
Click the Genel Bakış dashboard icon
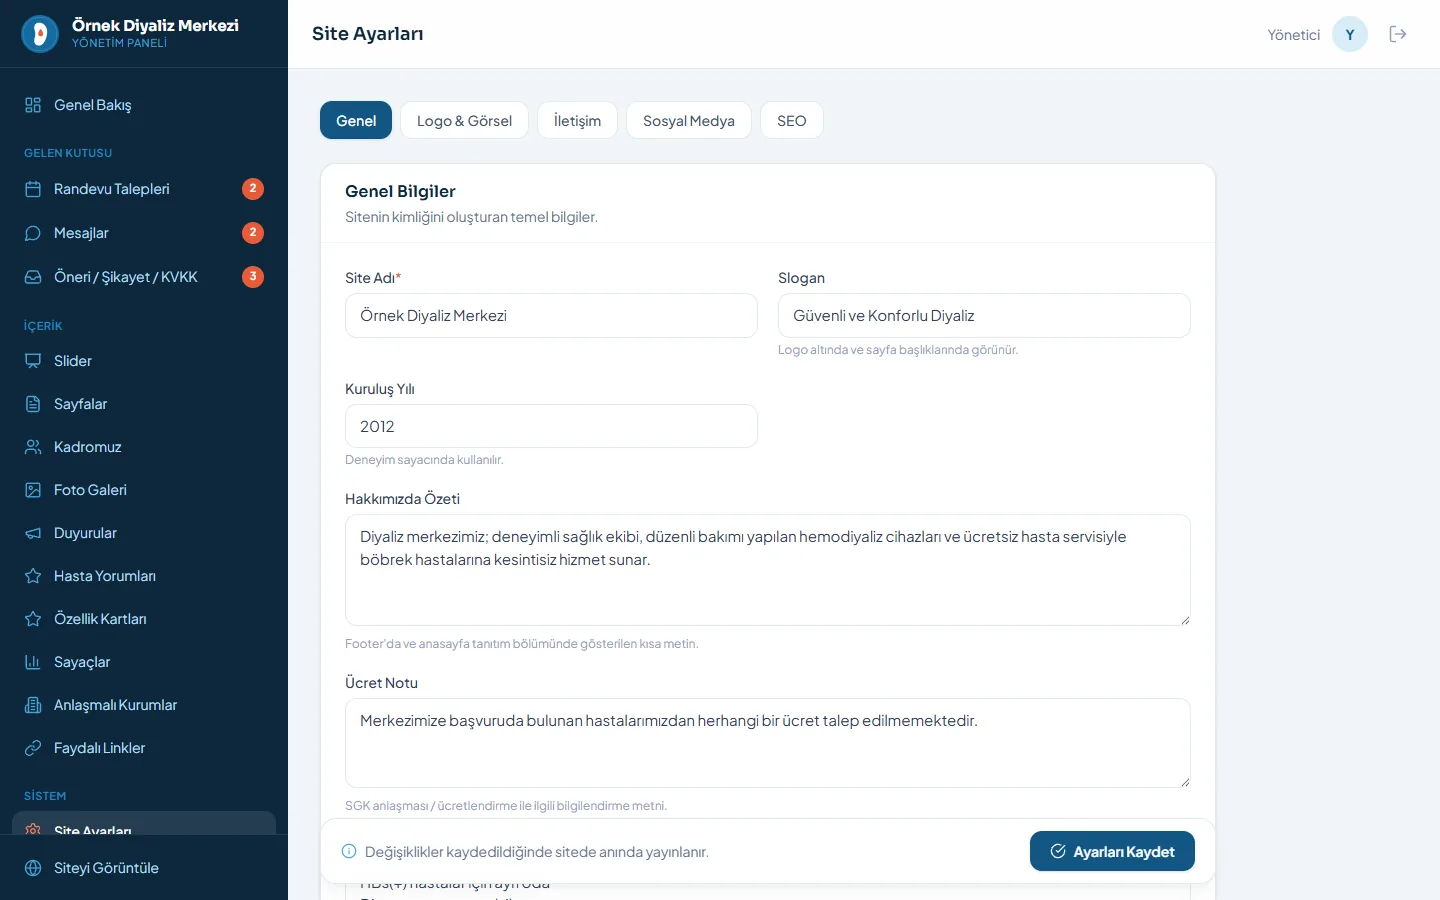(33, 105)
